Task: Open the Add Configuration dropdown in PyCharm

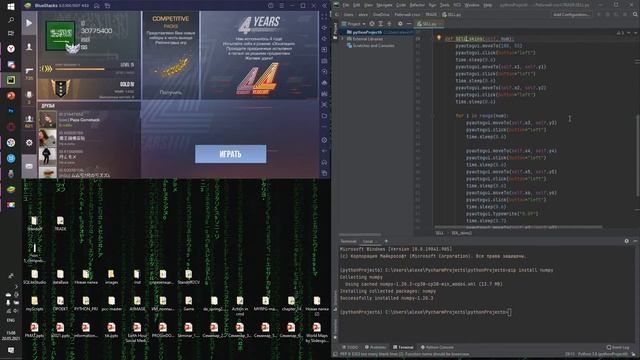Action: tap(571, 15)
